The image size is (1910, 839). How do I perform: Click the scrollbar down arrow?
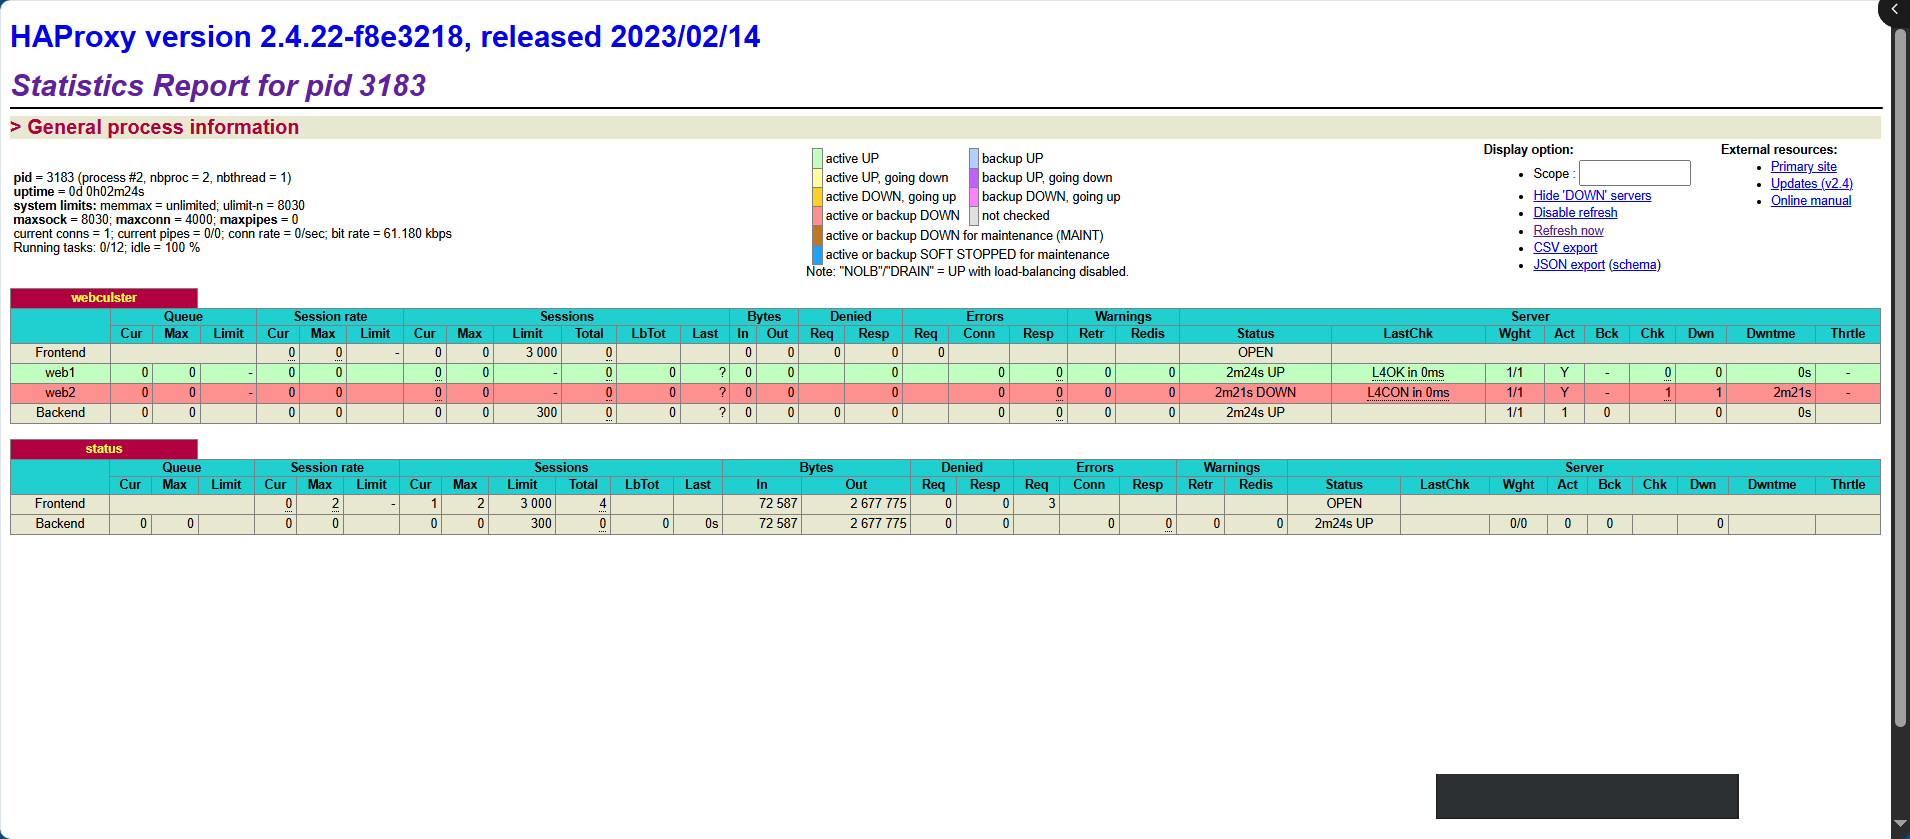point(1900,823)
